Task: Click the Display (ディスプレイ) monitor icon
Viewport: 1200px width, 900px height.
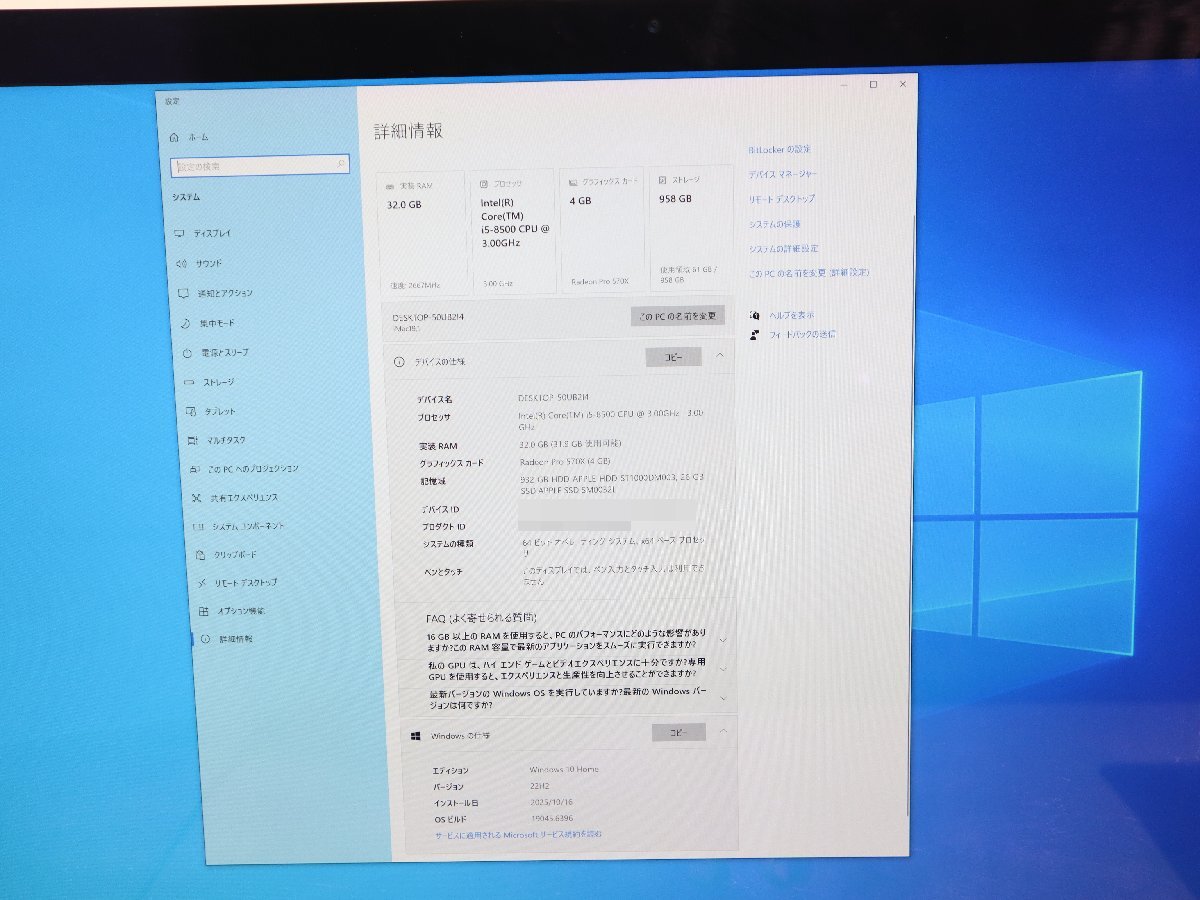Action: tap(180, 233)
